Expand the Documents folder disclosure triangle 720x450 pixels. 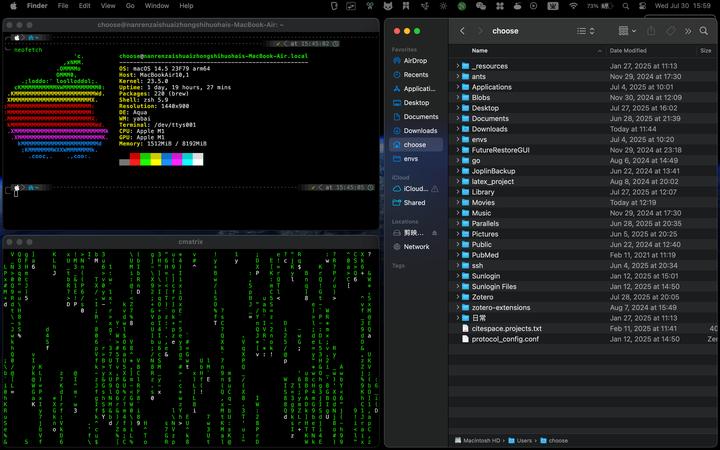coord(457,119)
